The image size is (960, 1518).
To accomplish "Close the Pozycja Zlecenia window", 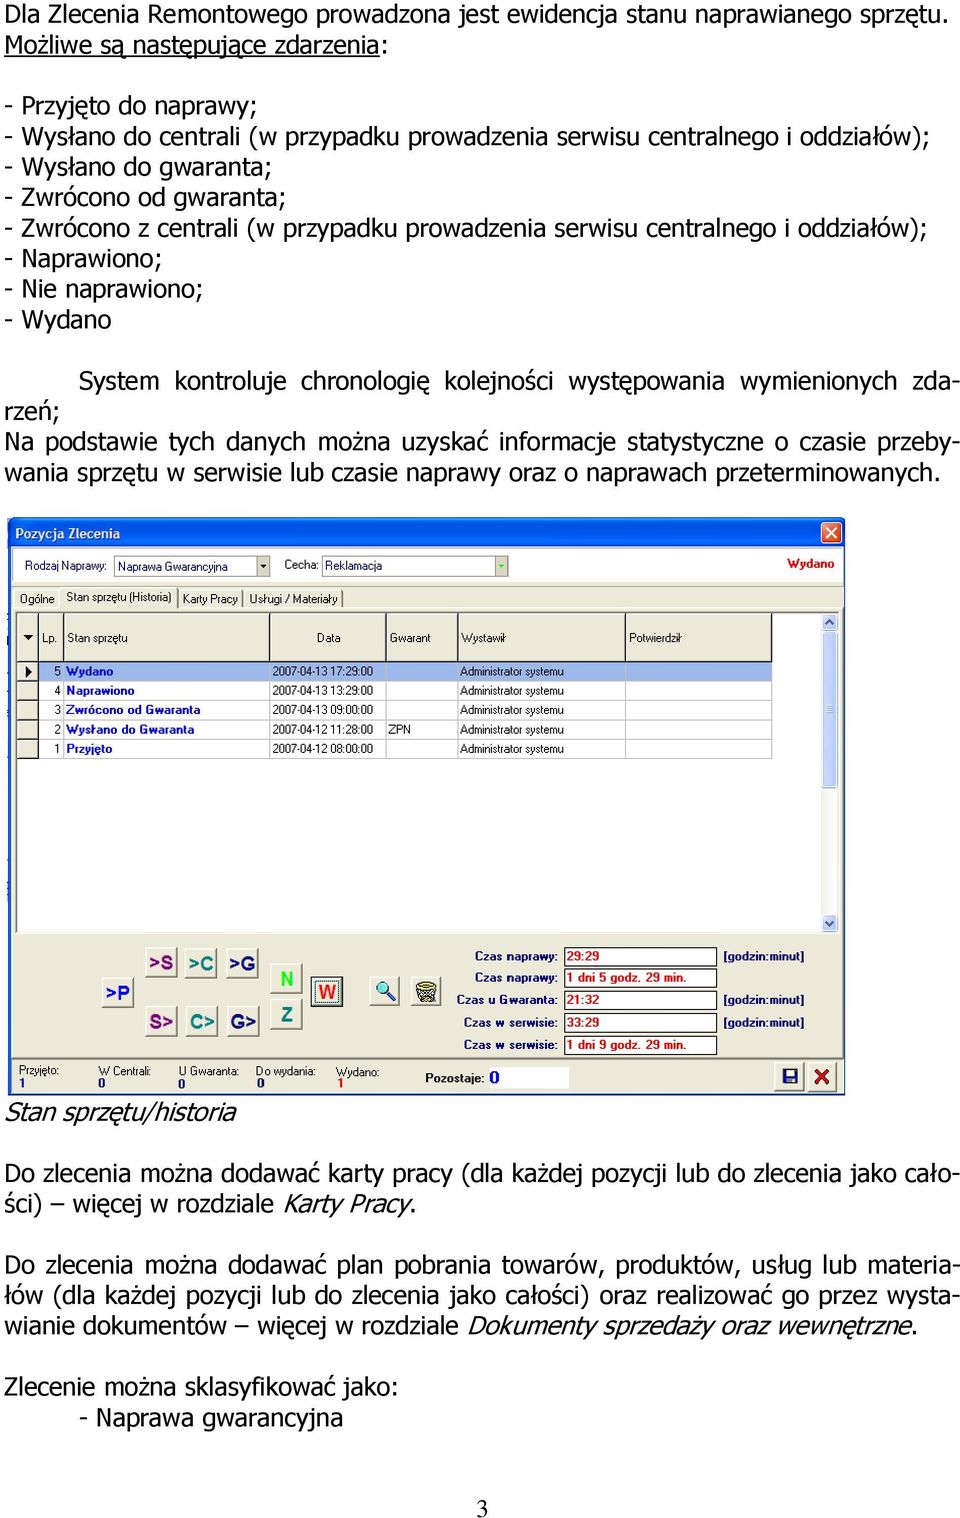I will pyautogui.click(x=831, y=533).
